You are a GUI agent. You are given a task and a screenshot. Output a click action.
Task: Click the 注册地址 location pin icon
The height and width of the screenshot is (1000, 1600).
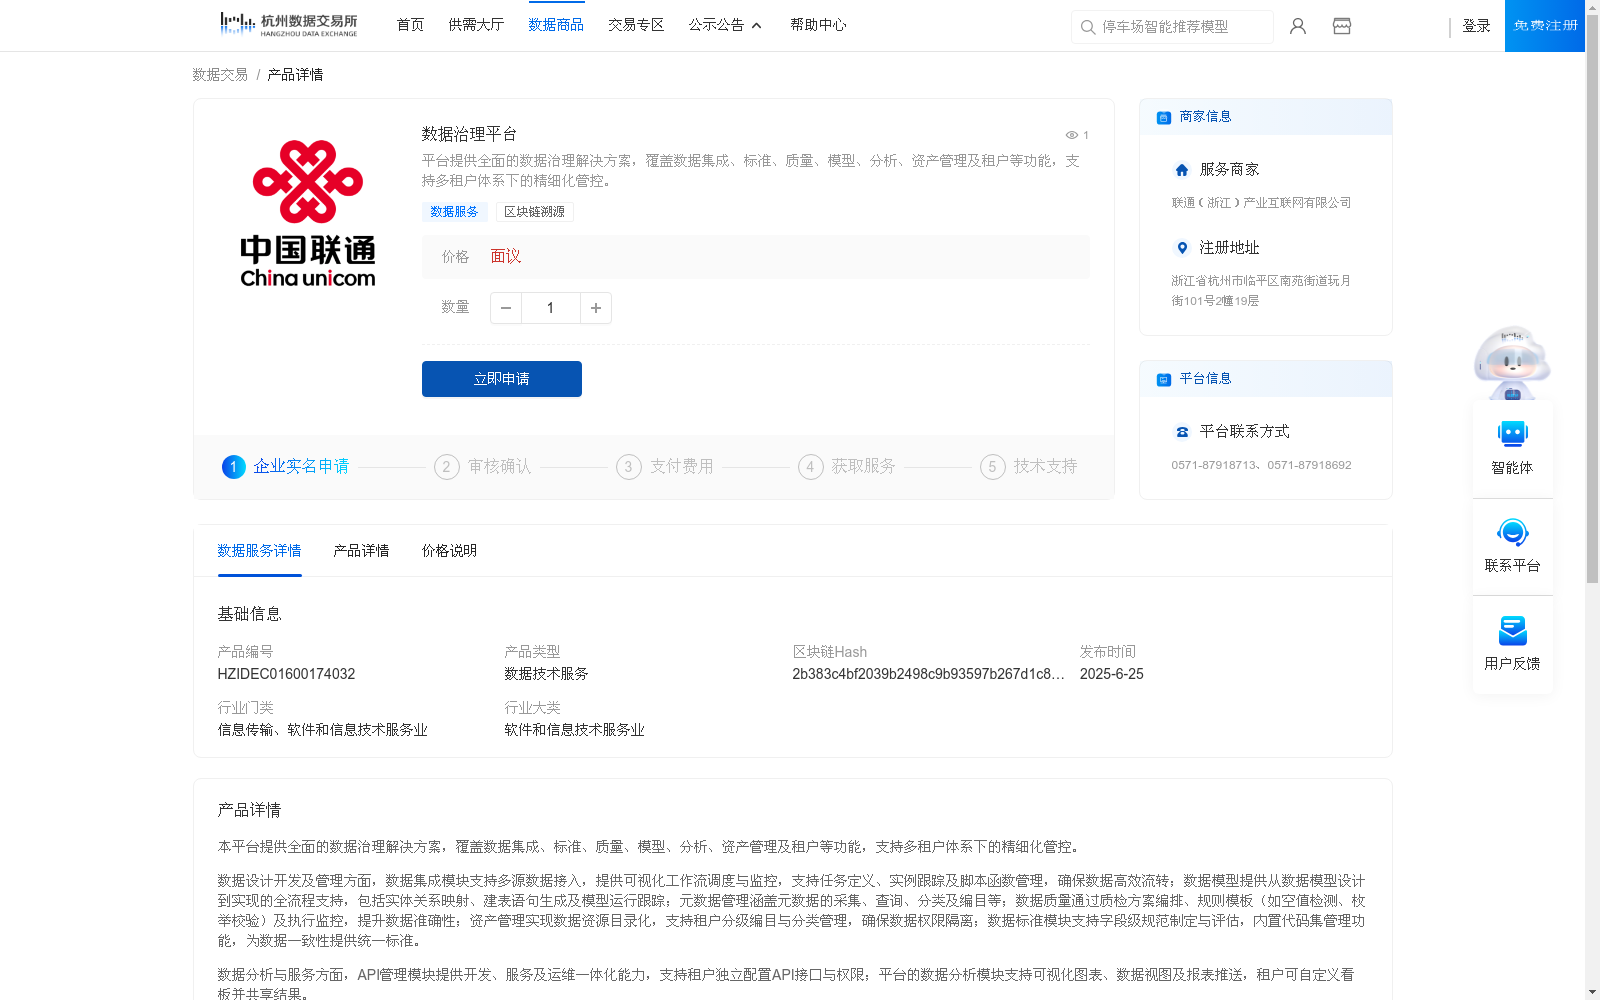point(1182,248)
